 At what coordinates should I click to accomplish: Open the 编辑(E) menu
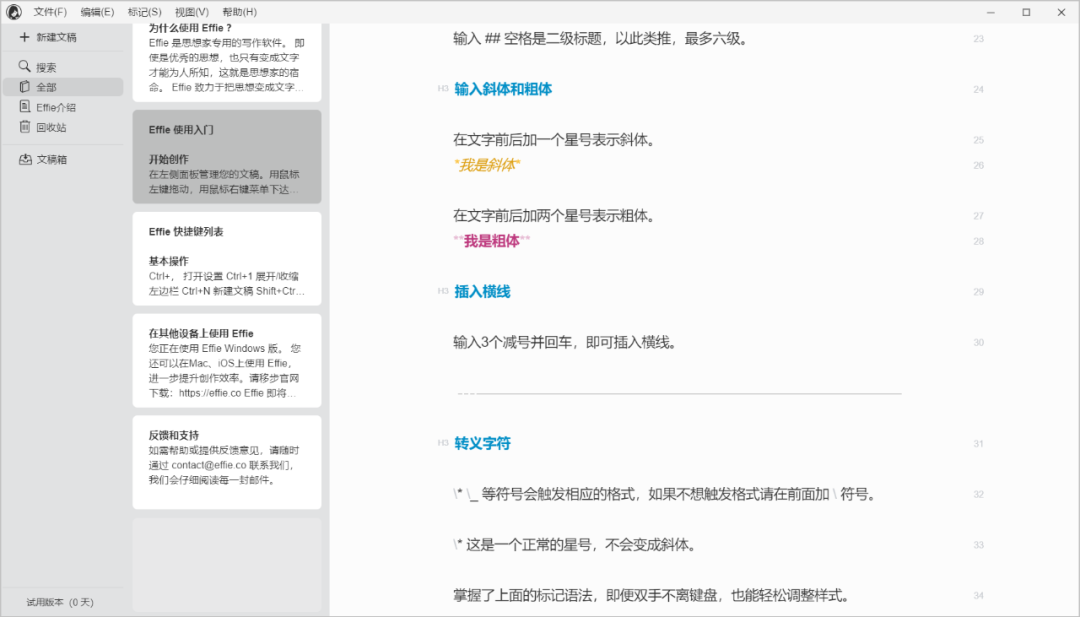pyautogui.click(x=97, y=12)
